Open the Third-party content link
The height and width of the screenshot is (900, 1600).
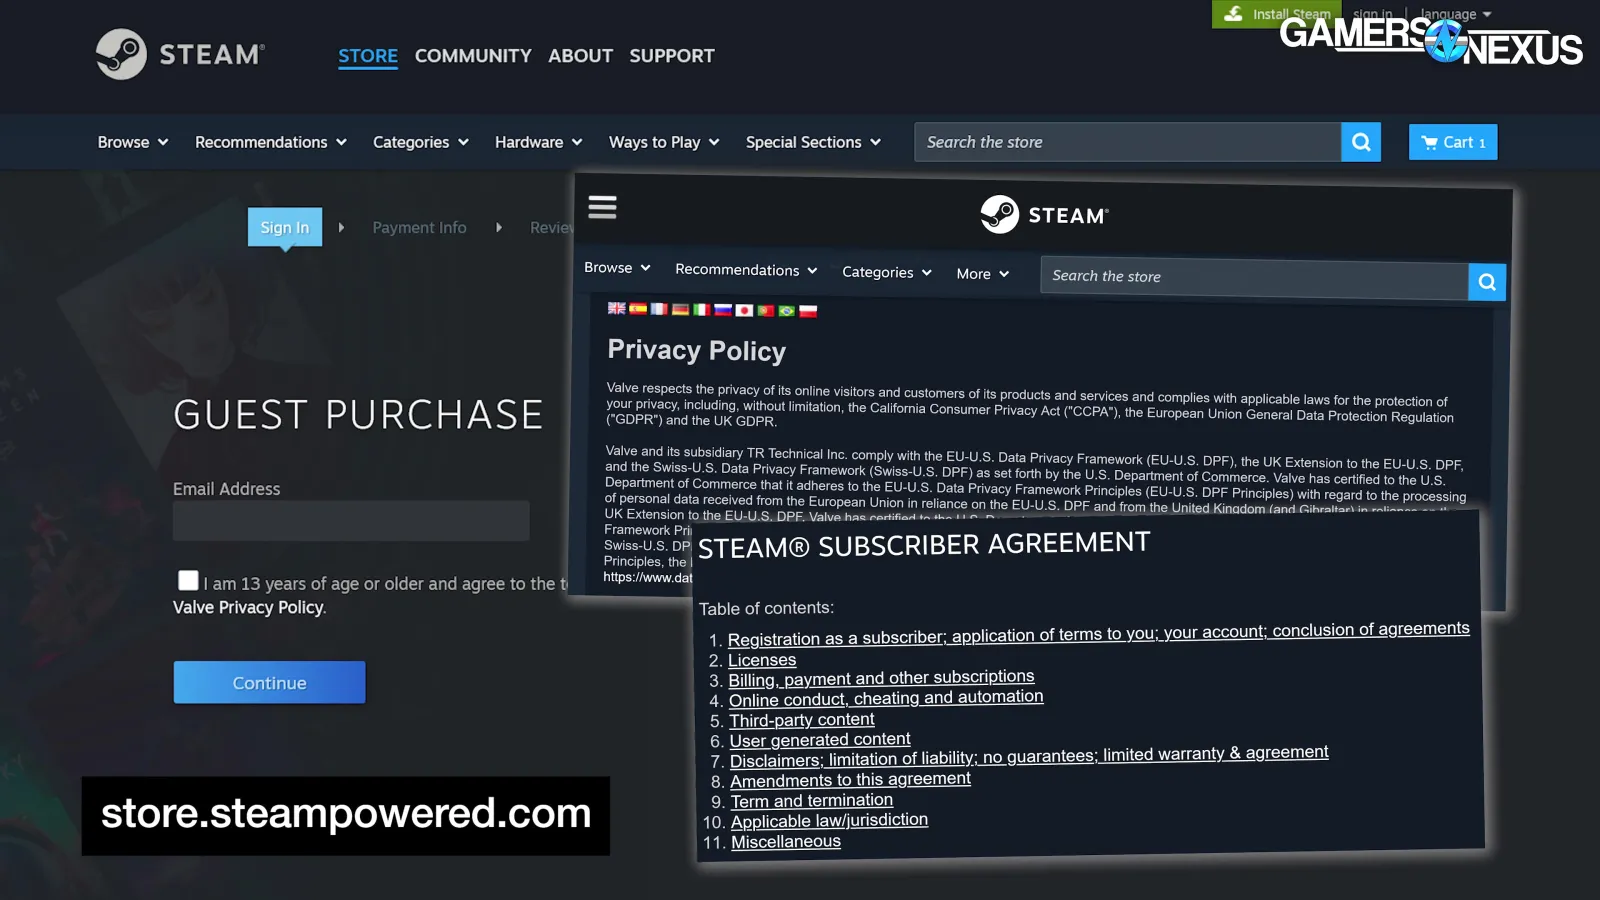click(802, 720)
